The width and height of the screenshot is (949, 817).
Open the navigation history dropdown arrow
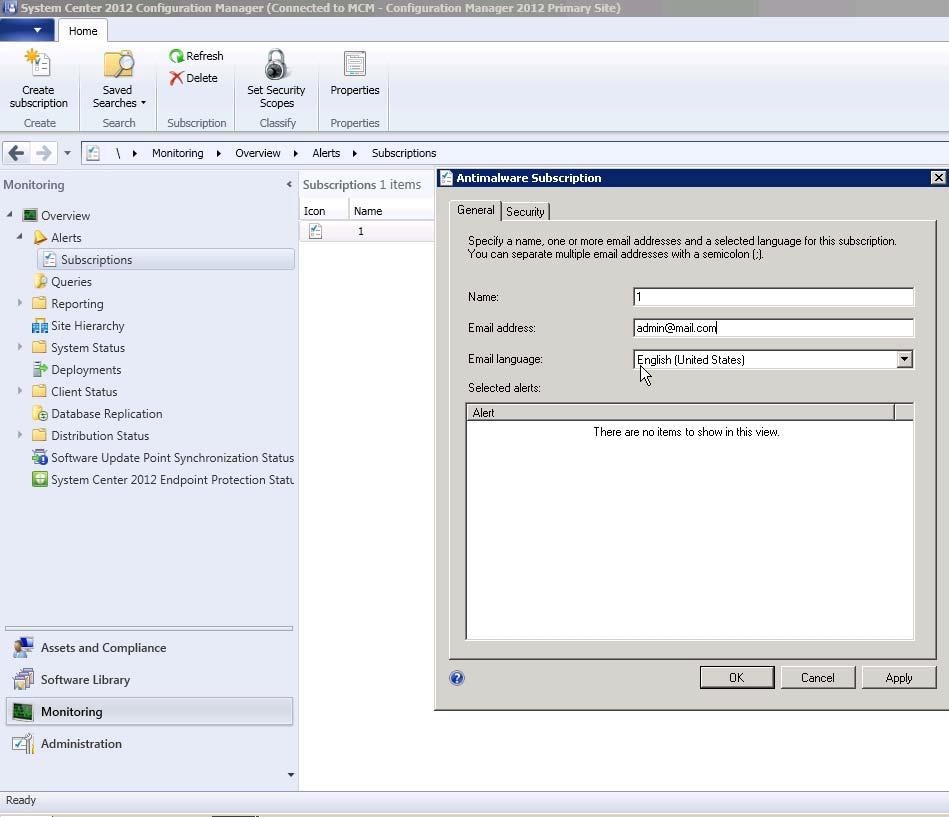(67, 153)
